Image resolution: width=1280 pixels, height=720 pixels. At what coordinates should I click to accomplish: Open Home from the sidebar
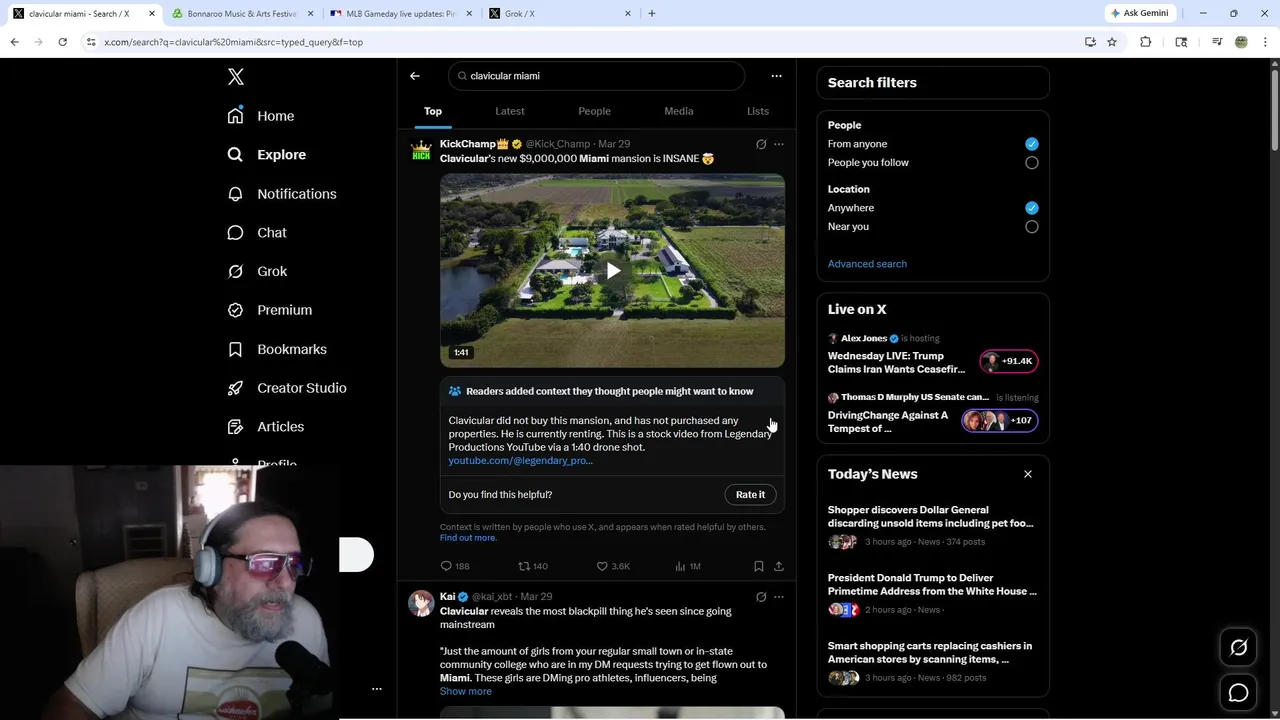tap(261, 116)
